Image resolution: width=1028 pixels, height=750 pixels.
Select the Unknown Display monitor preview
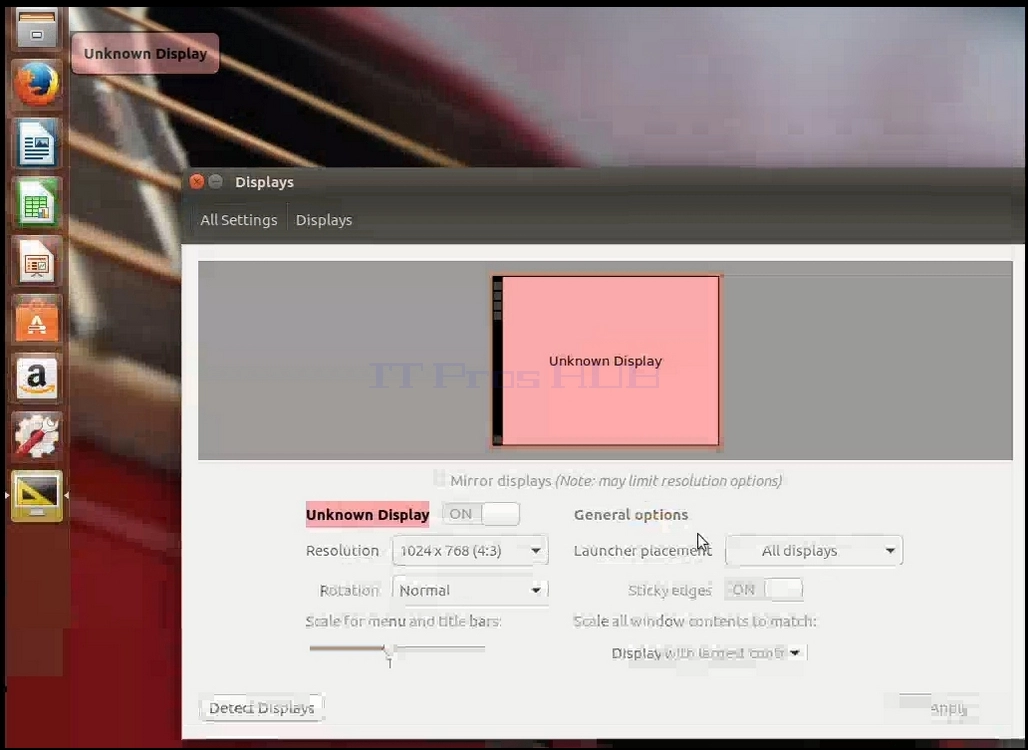coord(606,361)
